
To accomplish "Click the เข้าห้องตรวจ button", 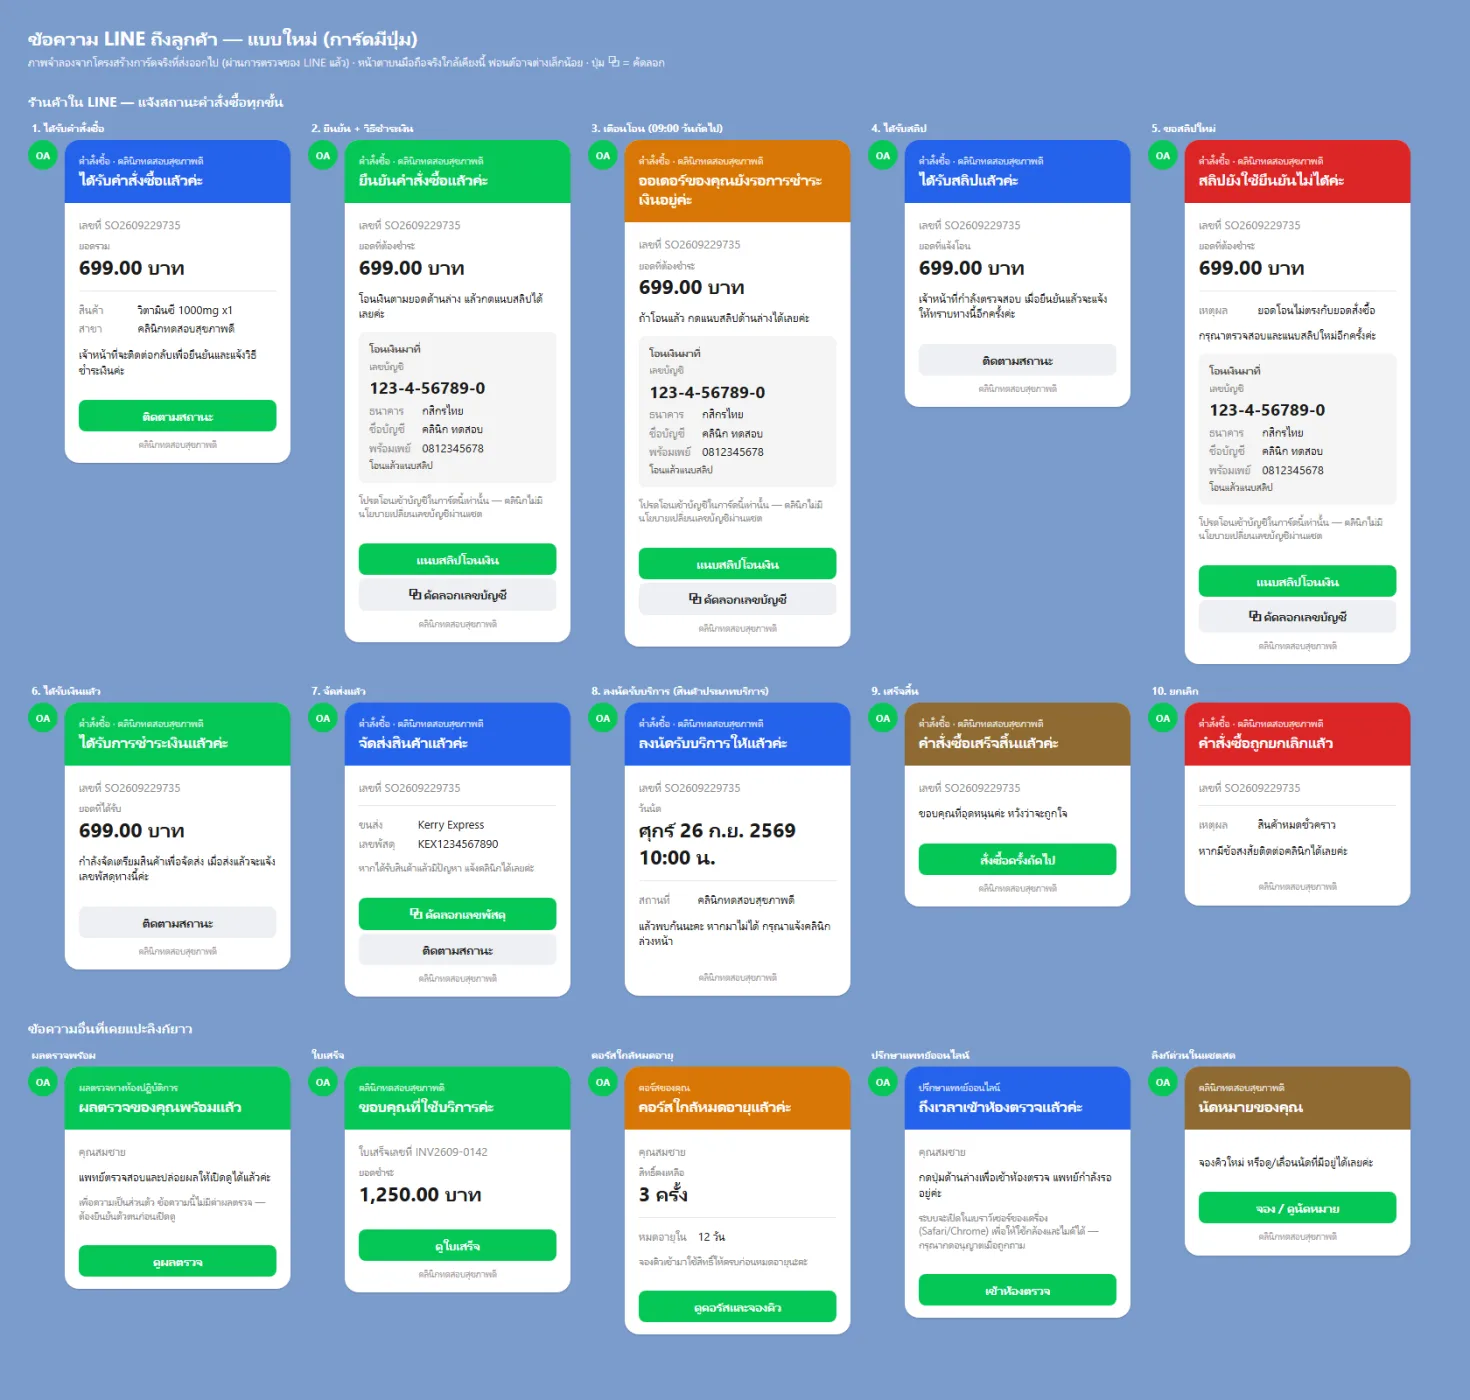I will pos(1017,1290).
